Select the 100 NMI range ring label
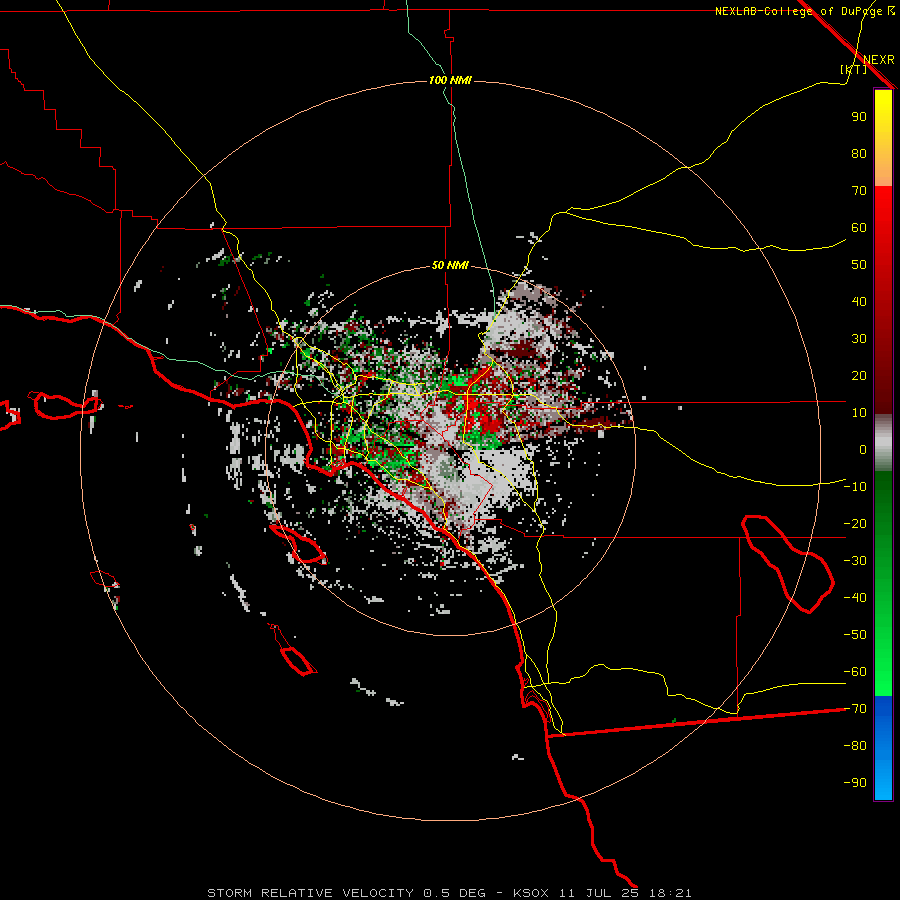This screenshot has width=900, height=900. tap(450, 80)
